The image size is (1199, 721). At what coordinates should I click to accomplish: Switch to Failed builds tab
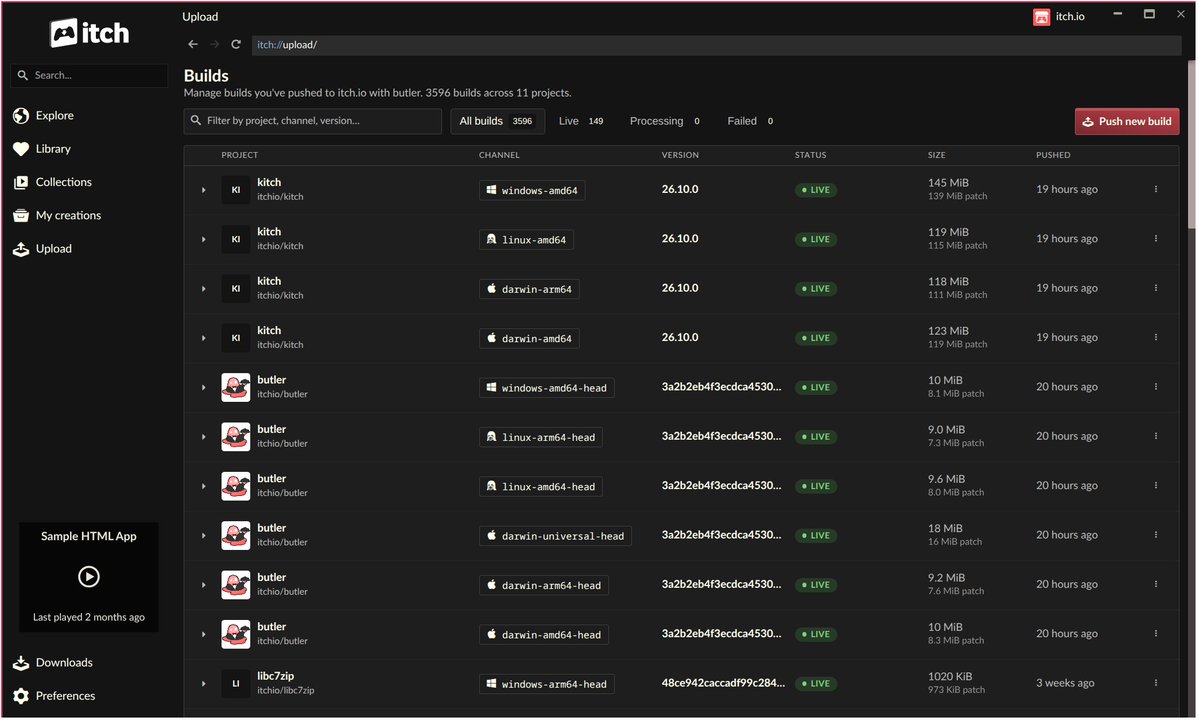point(751,122)
